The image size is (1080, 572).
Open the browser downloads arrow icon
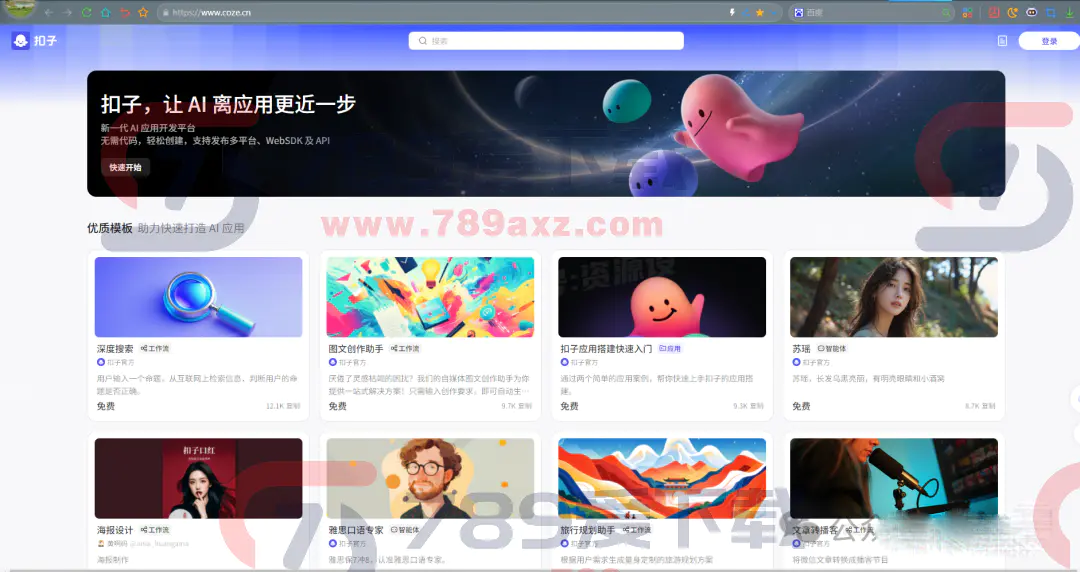pos(1070,13)
